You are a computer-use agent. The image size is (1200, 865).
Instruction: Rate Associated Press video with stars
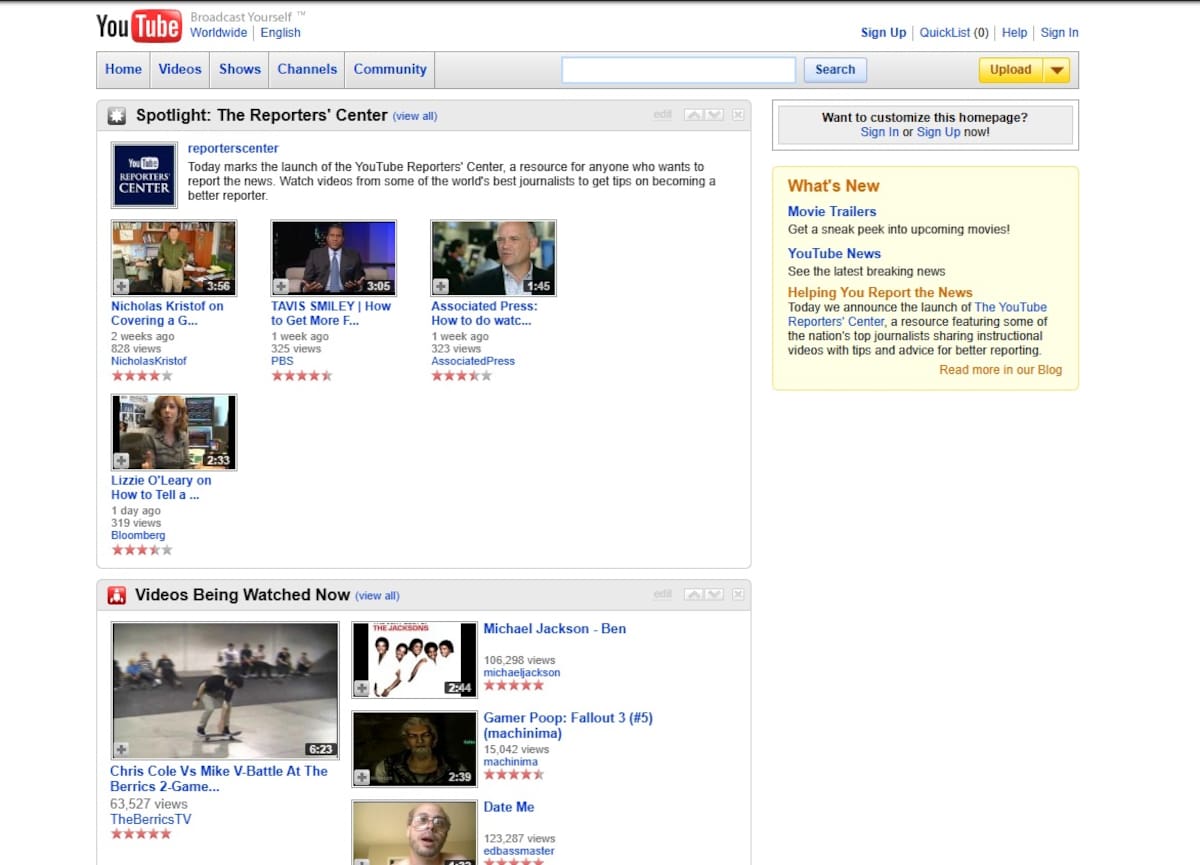(x=462, y=376)
